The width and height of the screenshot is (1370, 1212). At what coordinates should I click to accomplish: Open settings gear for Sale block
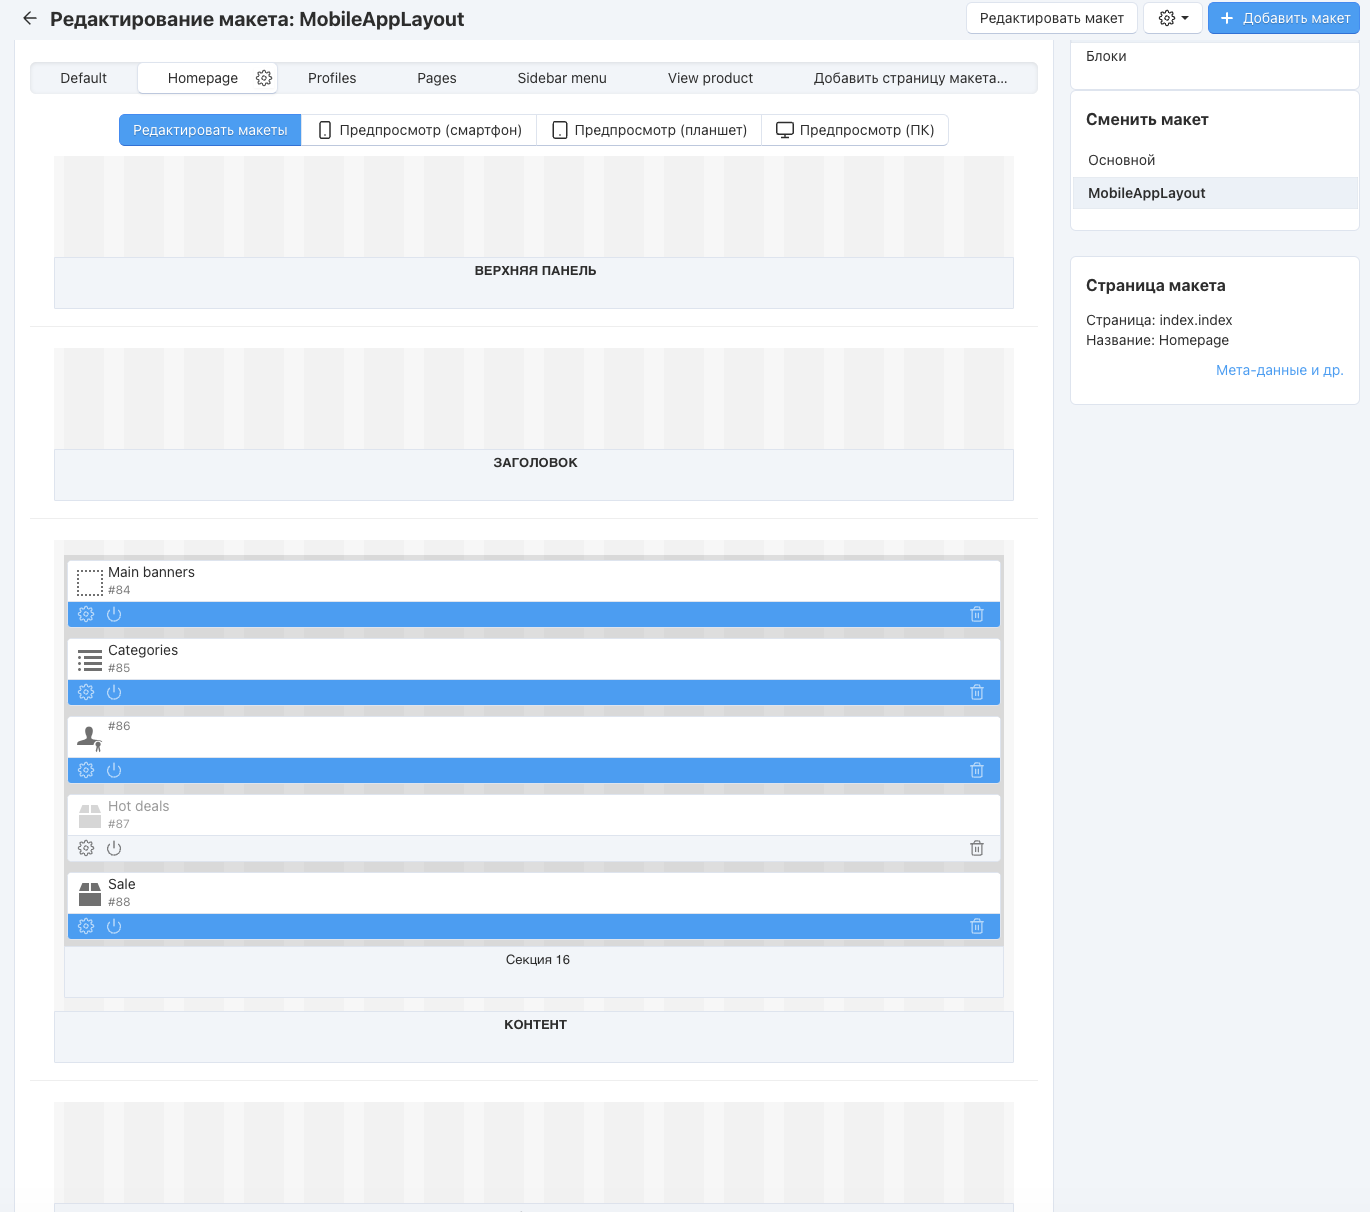[x=86, y=926]
